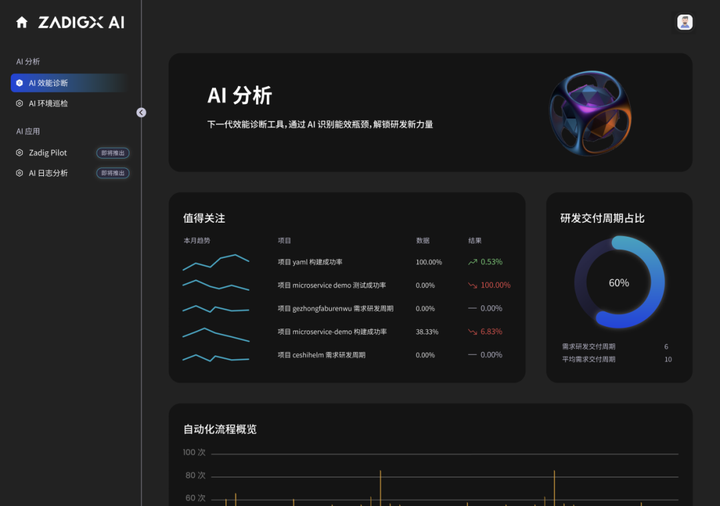Open the user avatar at top right
This screenshot has width=720, height=506.
click(685, 22)
